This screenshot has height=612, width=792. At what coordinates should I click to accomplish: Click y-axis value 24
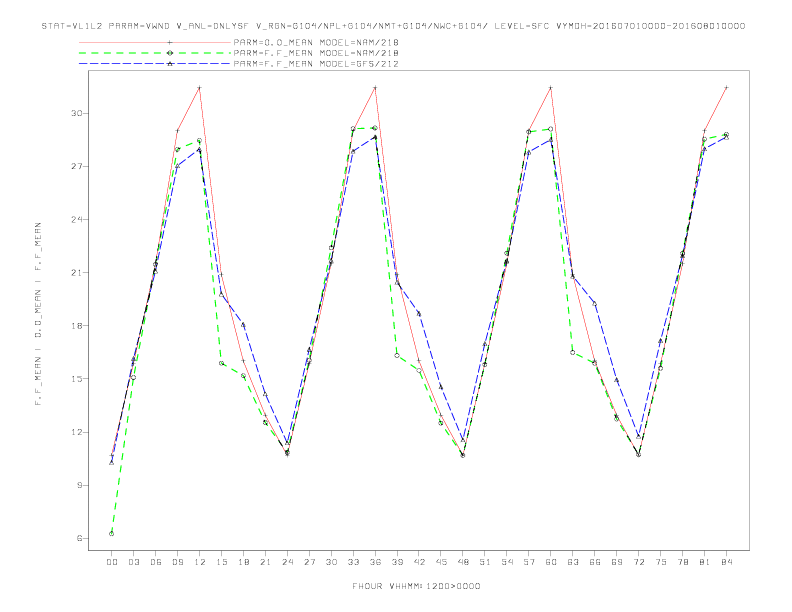pos(76,219)
